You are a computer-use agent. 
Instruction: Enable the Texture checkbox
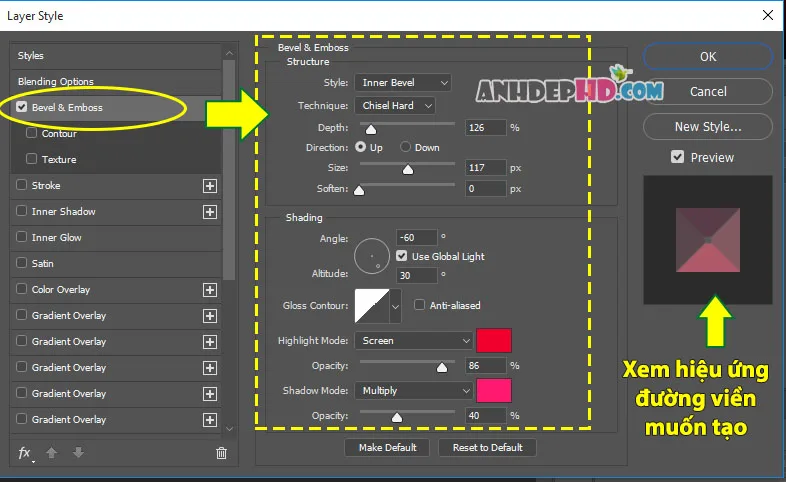tap(32, 159)
